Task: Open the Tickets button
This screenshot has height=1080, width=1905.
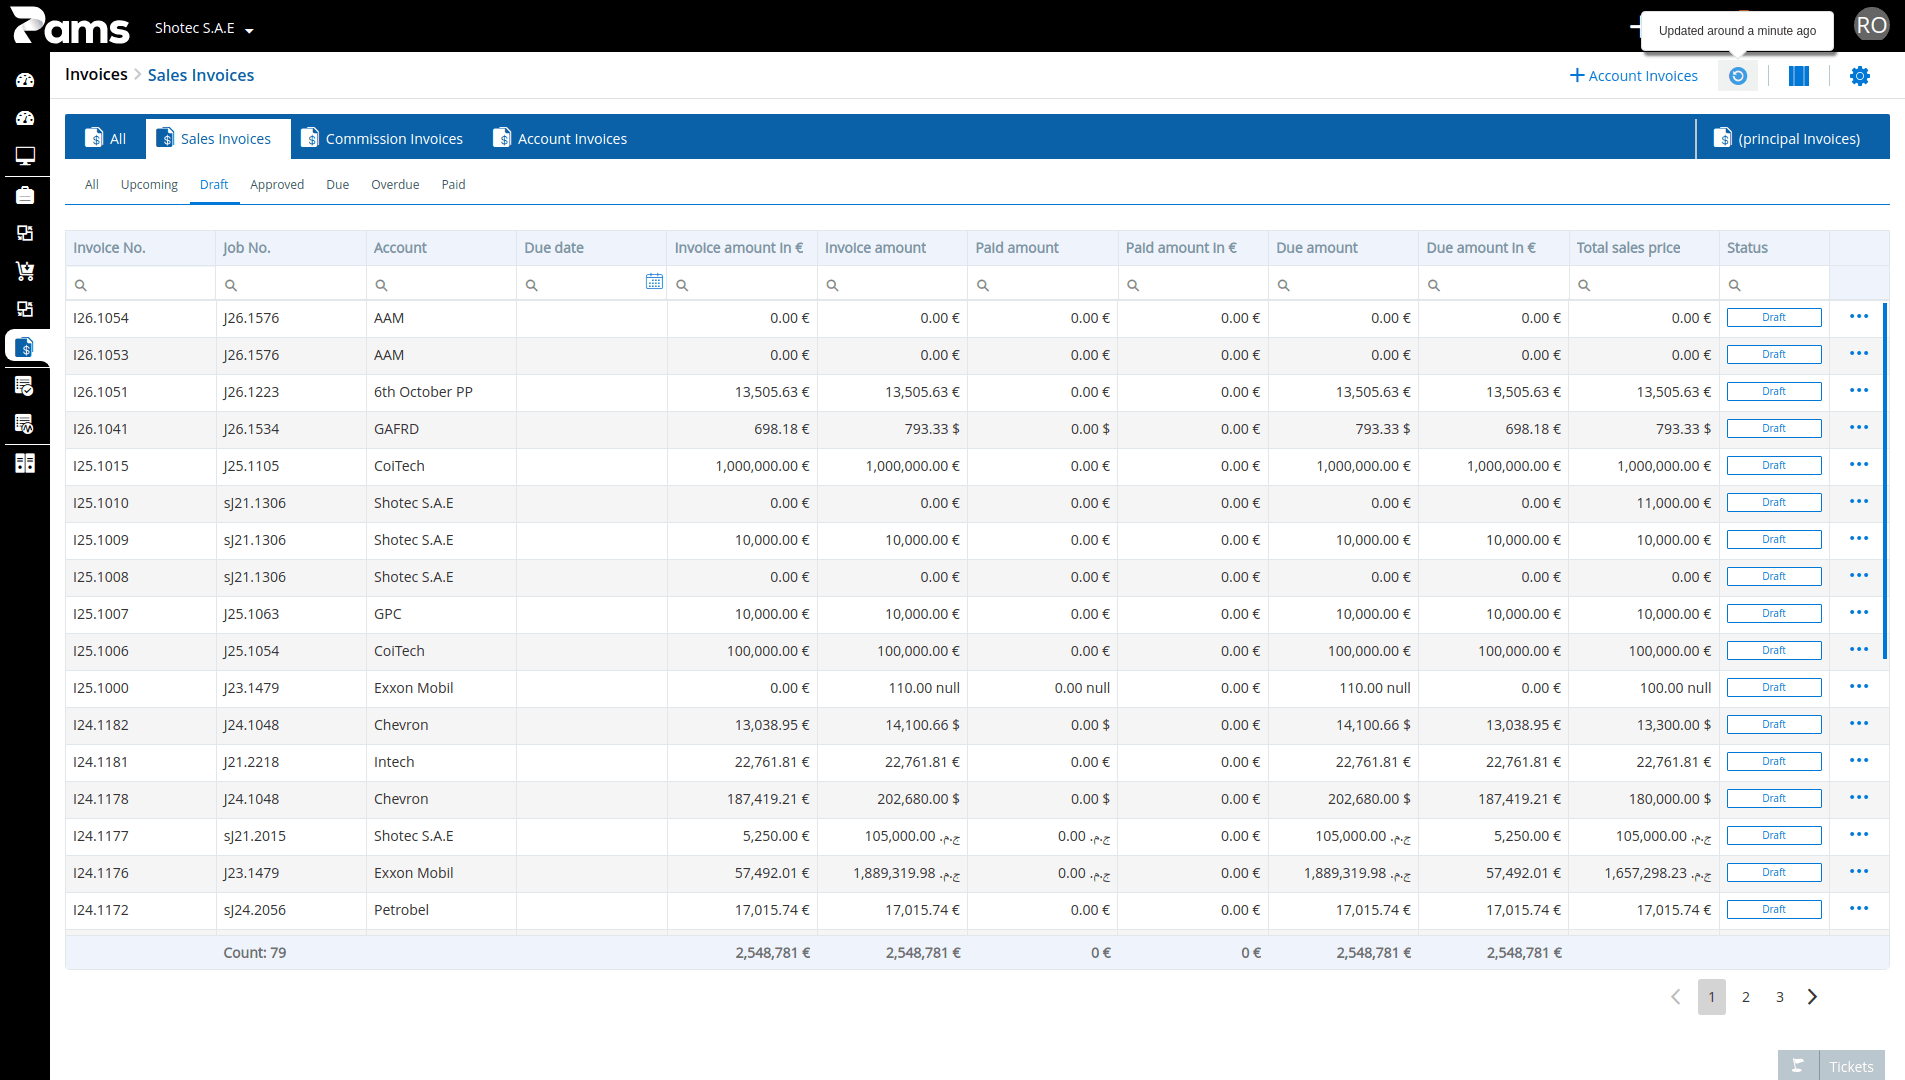Action: coord(1831,1066)
